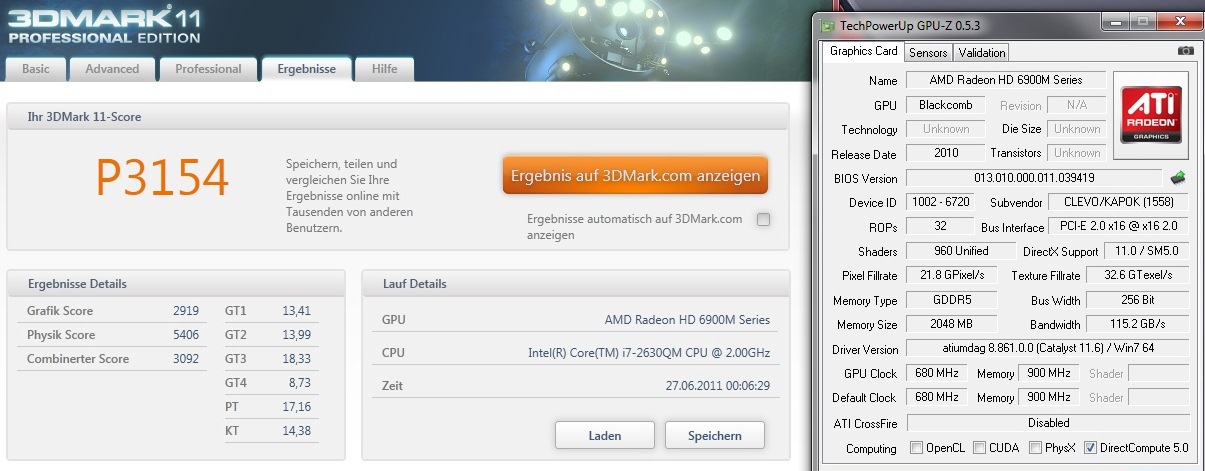Enable automatic results display on 3DMark.com
The height and width of the screenshot is (471, 1205).
point(764,219)
